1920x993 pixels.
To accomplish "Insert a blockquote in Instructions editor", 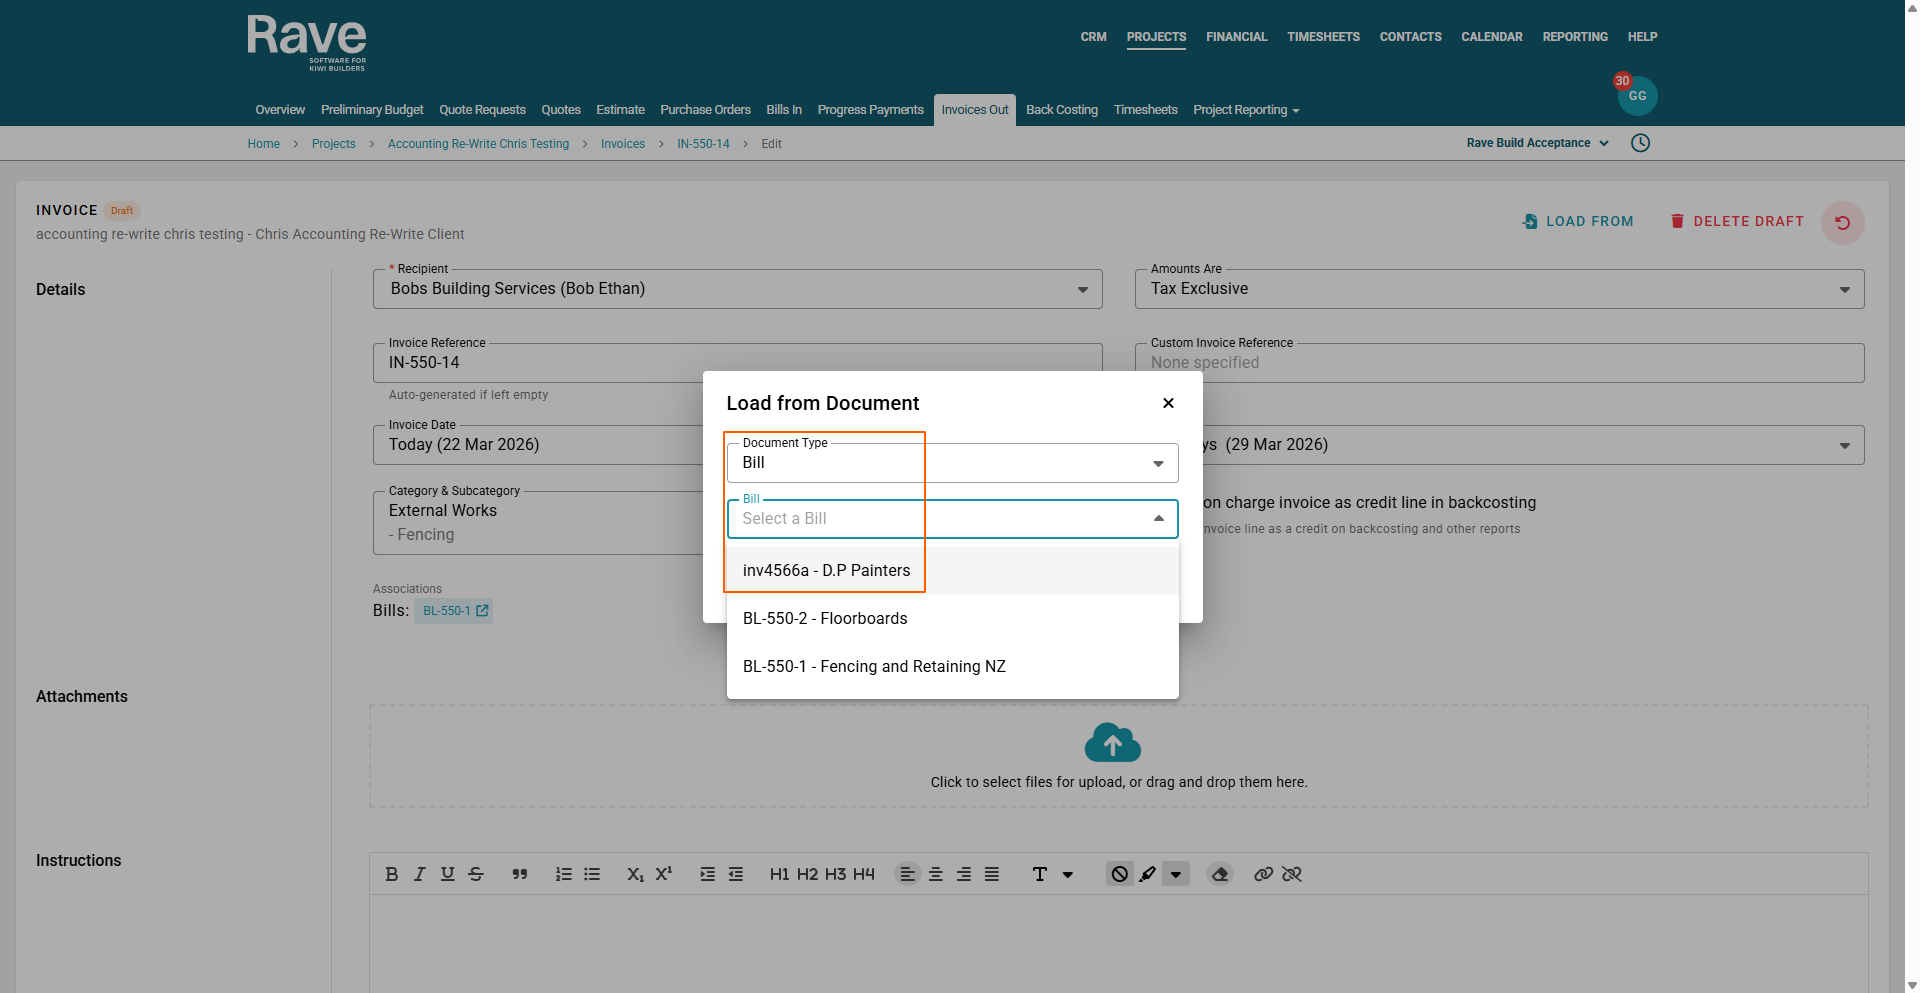I will [x=519, y=874].
